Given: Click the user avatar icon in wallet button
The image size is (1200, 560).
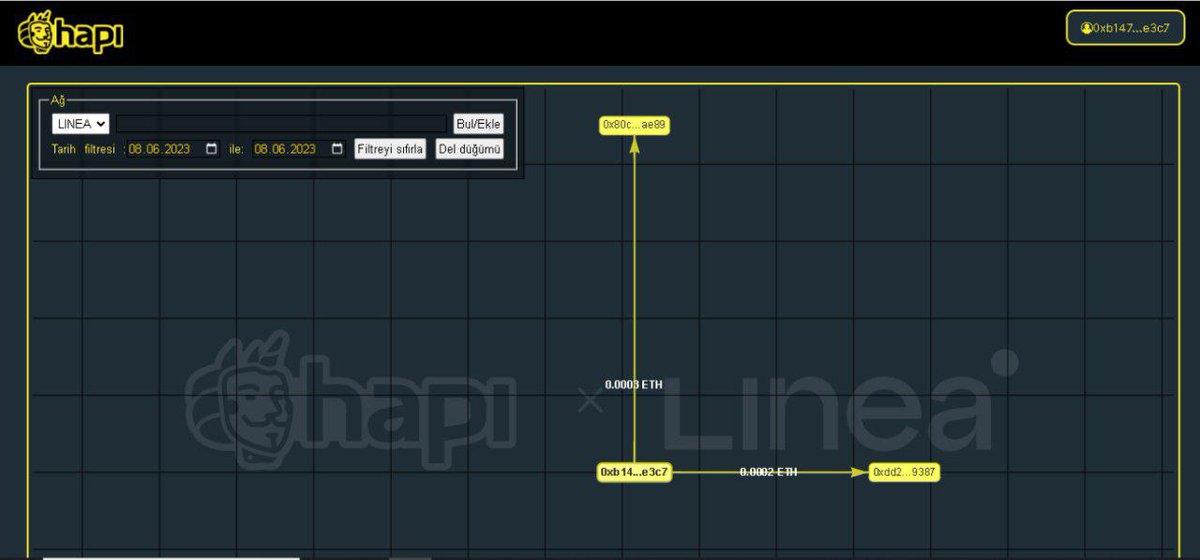Looking at the screenshot, I should (x=1085, y=28).
